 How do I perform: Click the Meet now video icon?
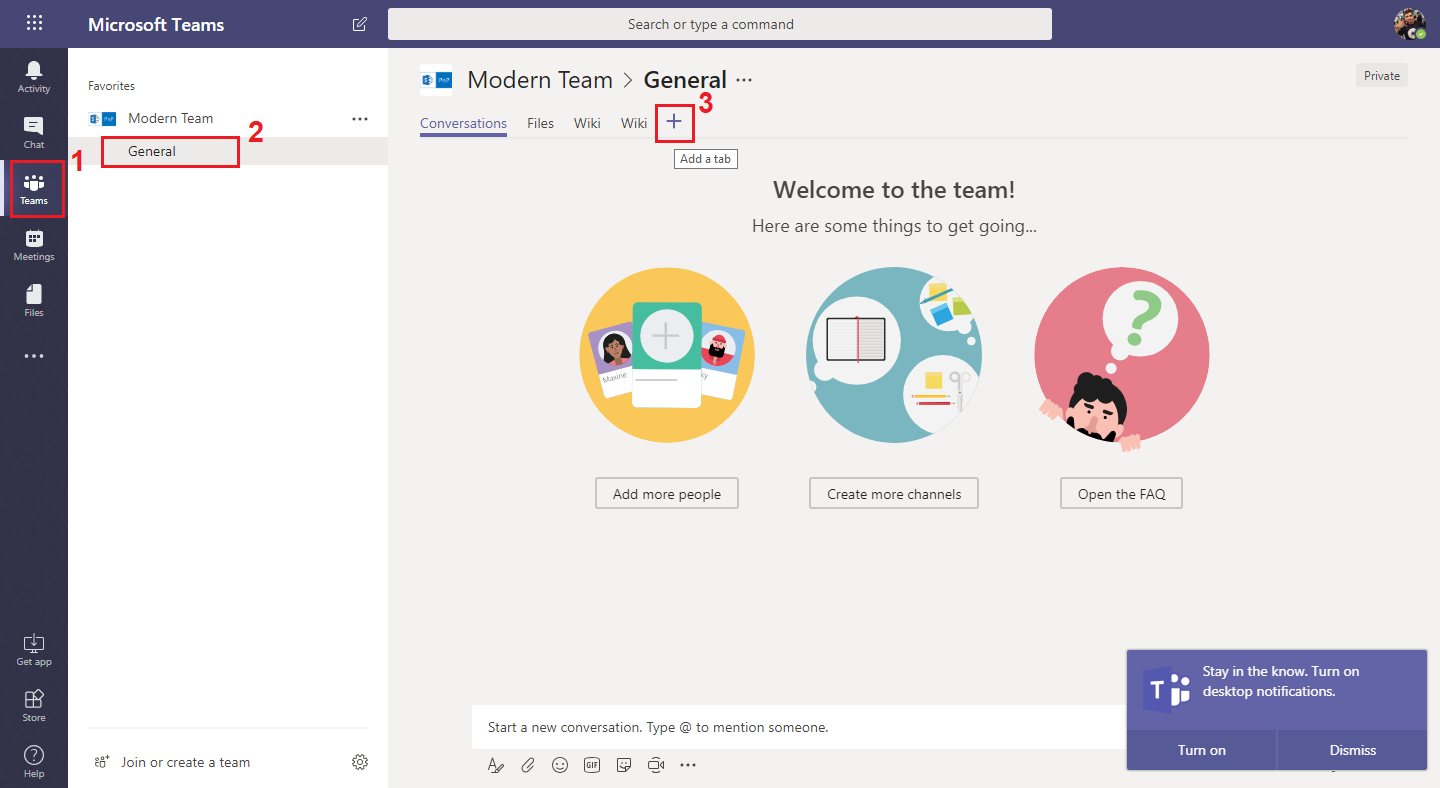click(656, 765)
